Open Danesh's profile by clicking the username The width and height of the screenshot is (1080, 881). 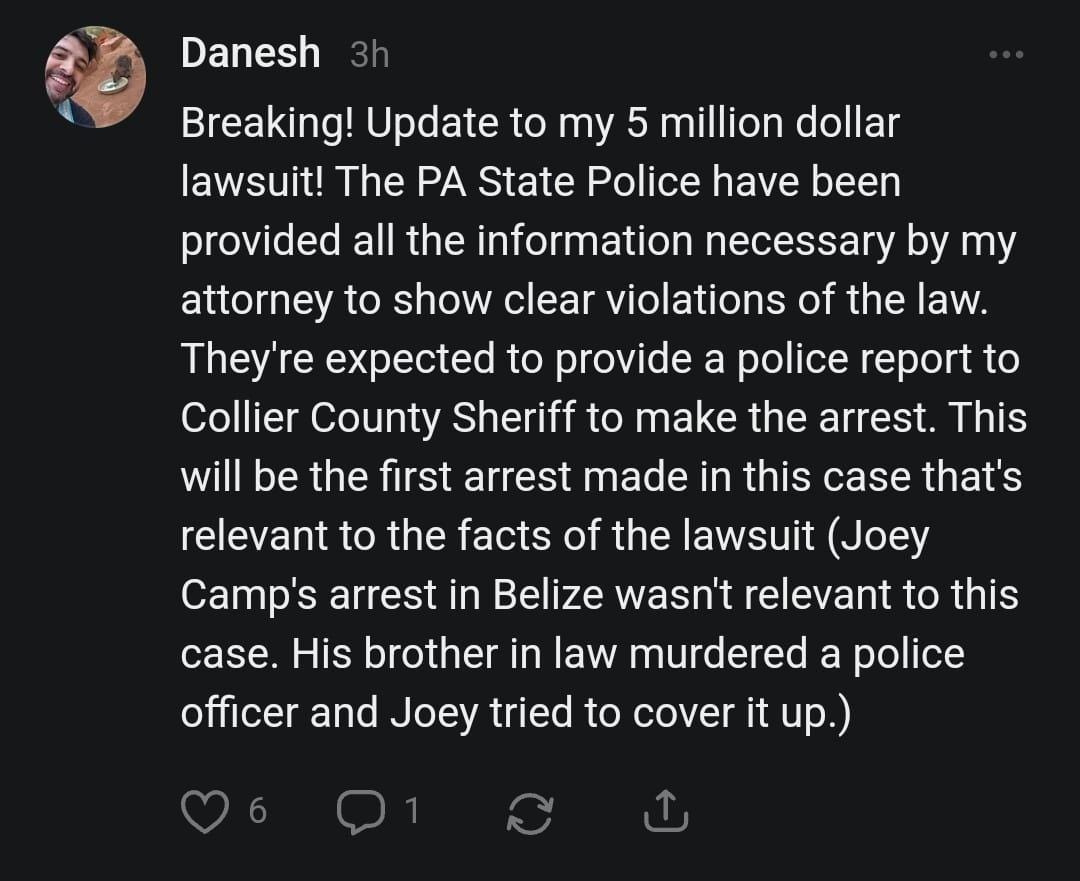[250, 53]
